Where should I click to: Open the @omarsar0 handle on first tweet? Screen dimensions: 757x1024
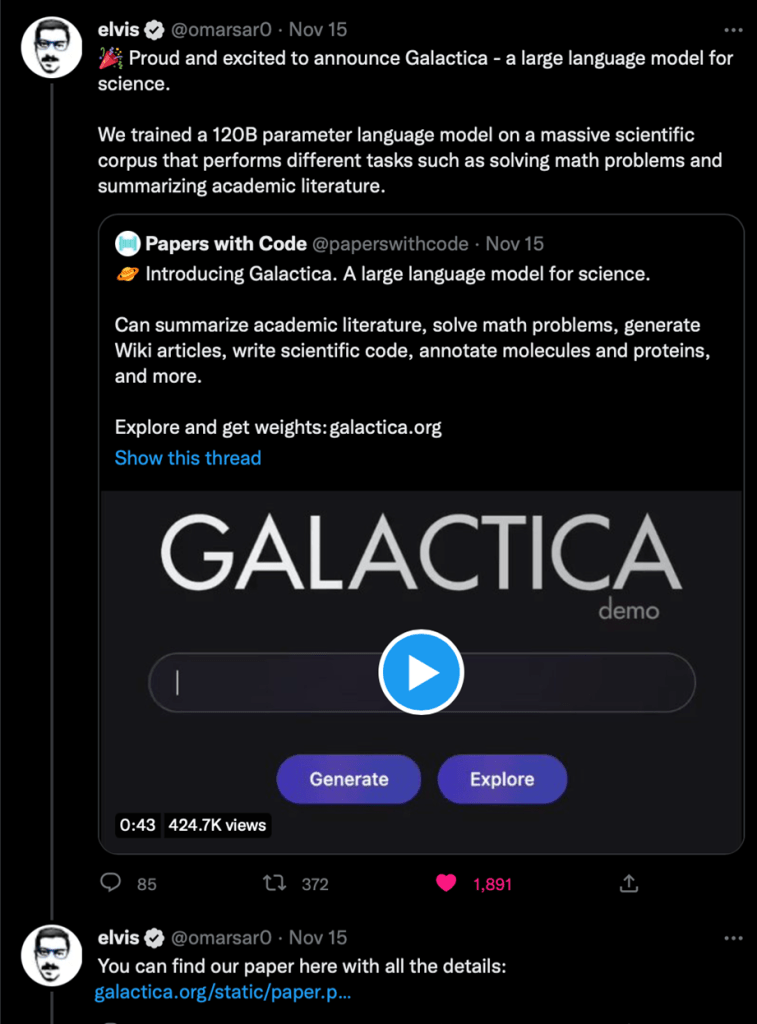click(x=221, y=30)
